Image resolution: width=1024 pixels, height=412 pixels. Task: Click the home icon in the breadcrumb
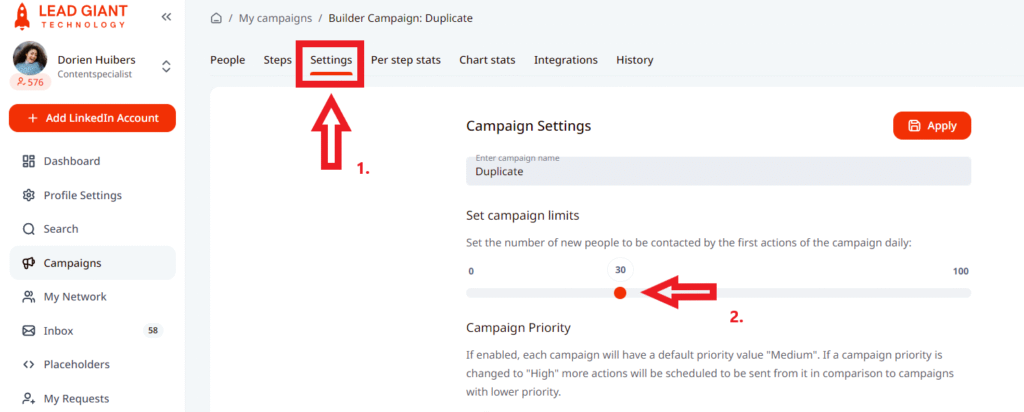[x=216, y=18]
